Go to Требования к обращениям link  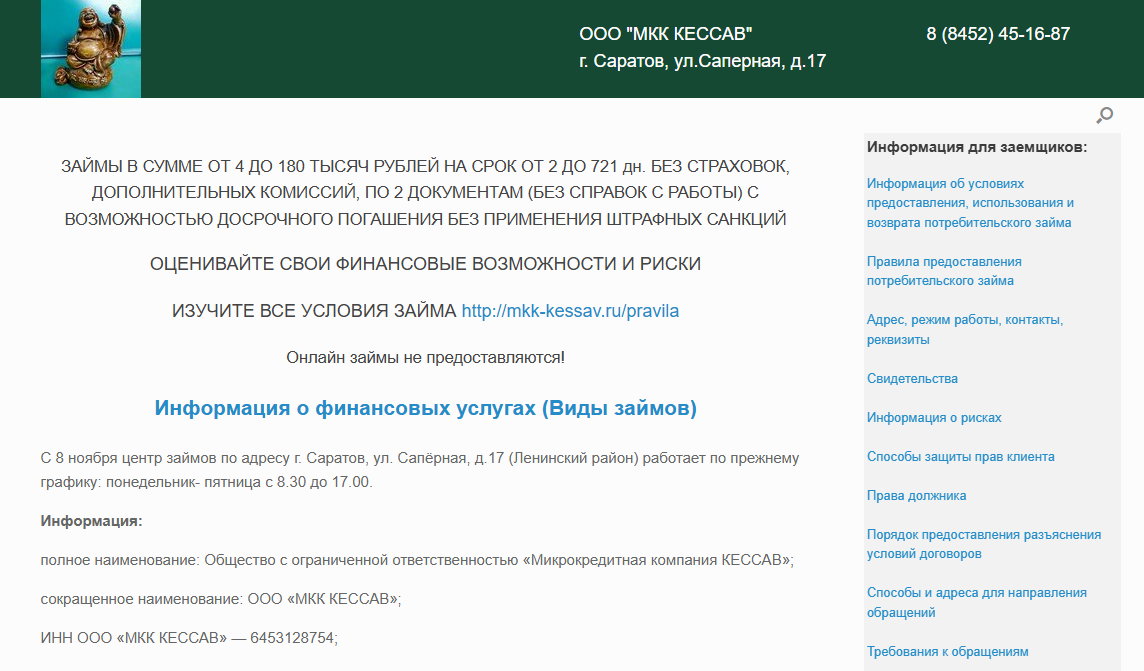tap(947, 652)
